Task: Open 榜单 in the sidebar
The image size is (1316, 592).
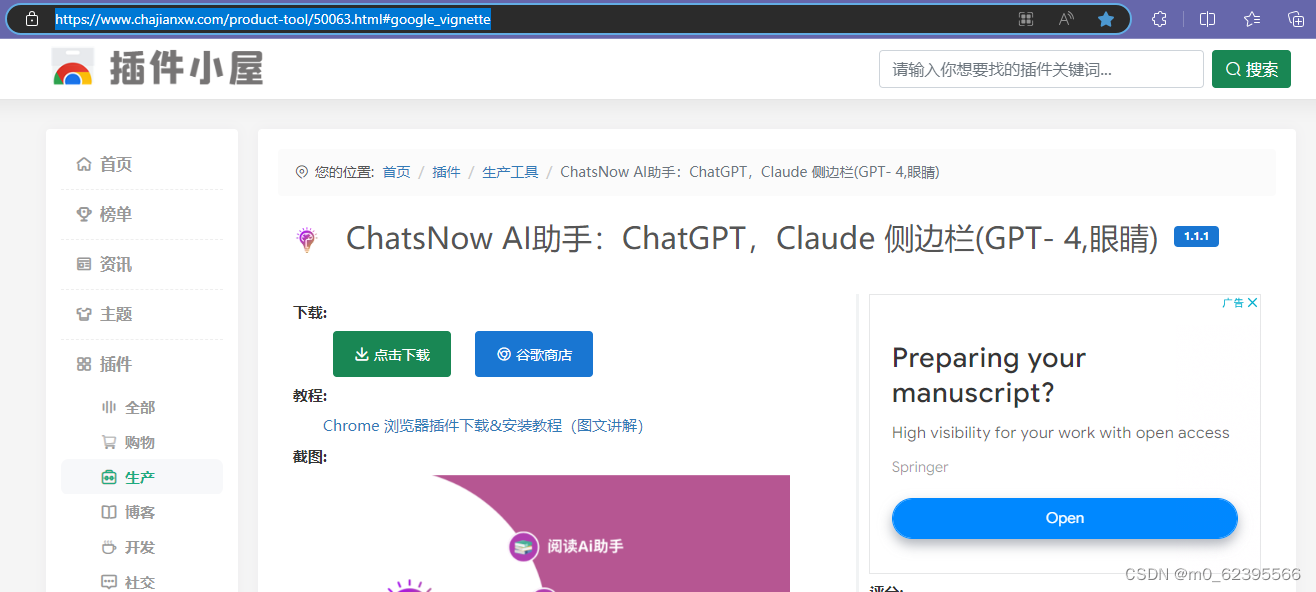Action: point(142,214)
